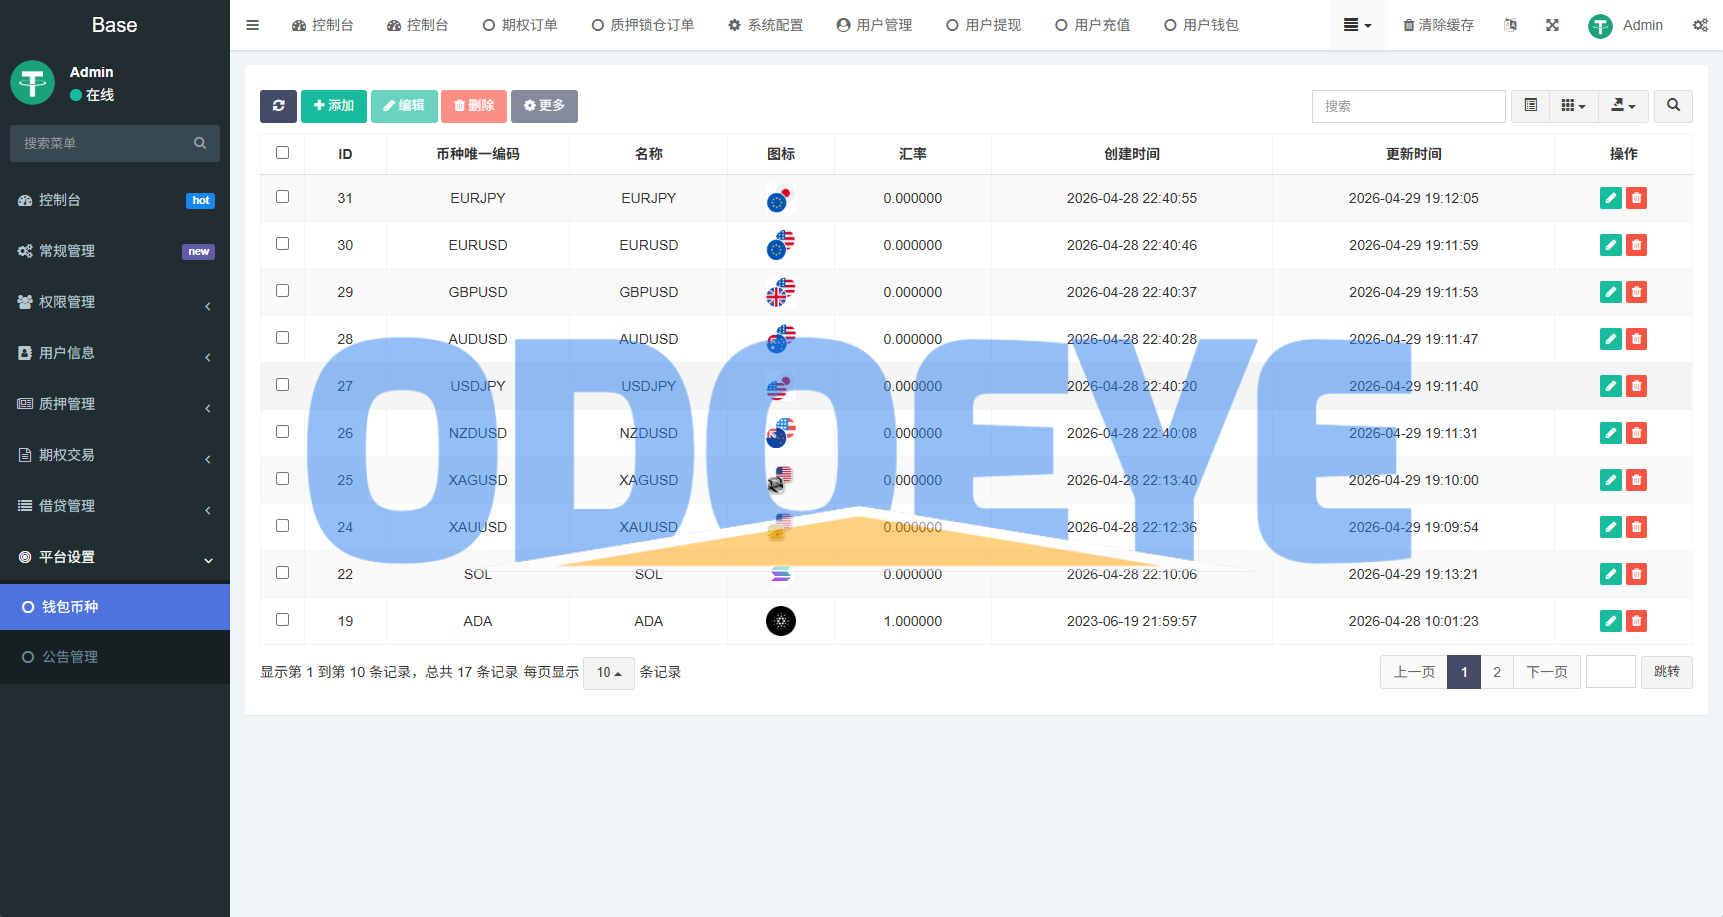Click the page number jump input
1723x917 pixels.
click(x=1611, y=672)
